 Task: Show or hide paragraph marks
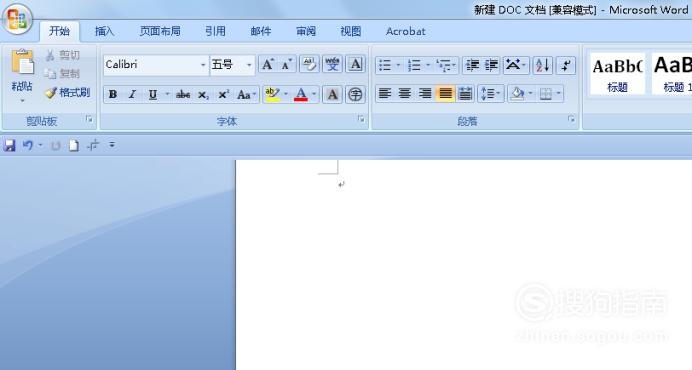click(x=566, y=65)
